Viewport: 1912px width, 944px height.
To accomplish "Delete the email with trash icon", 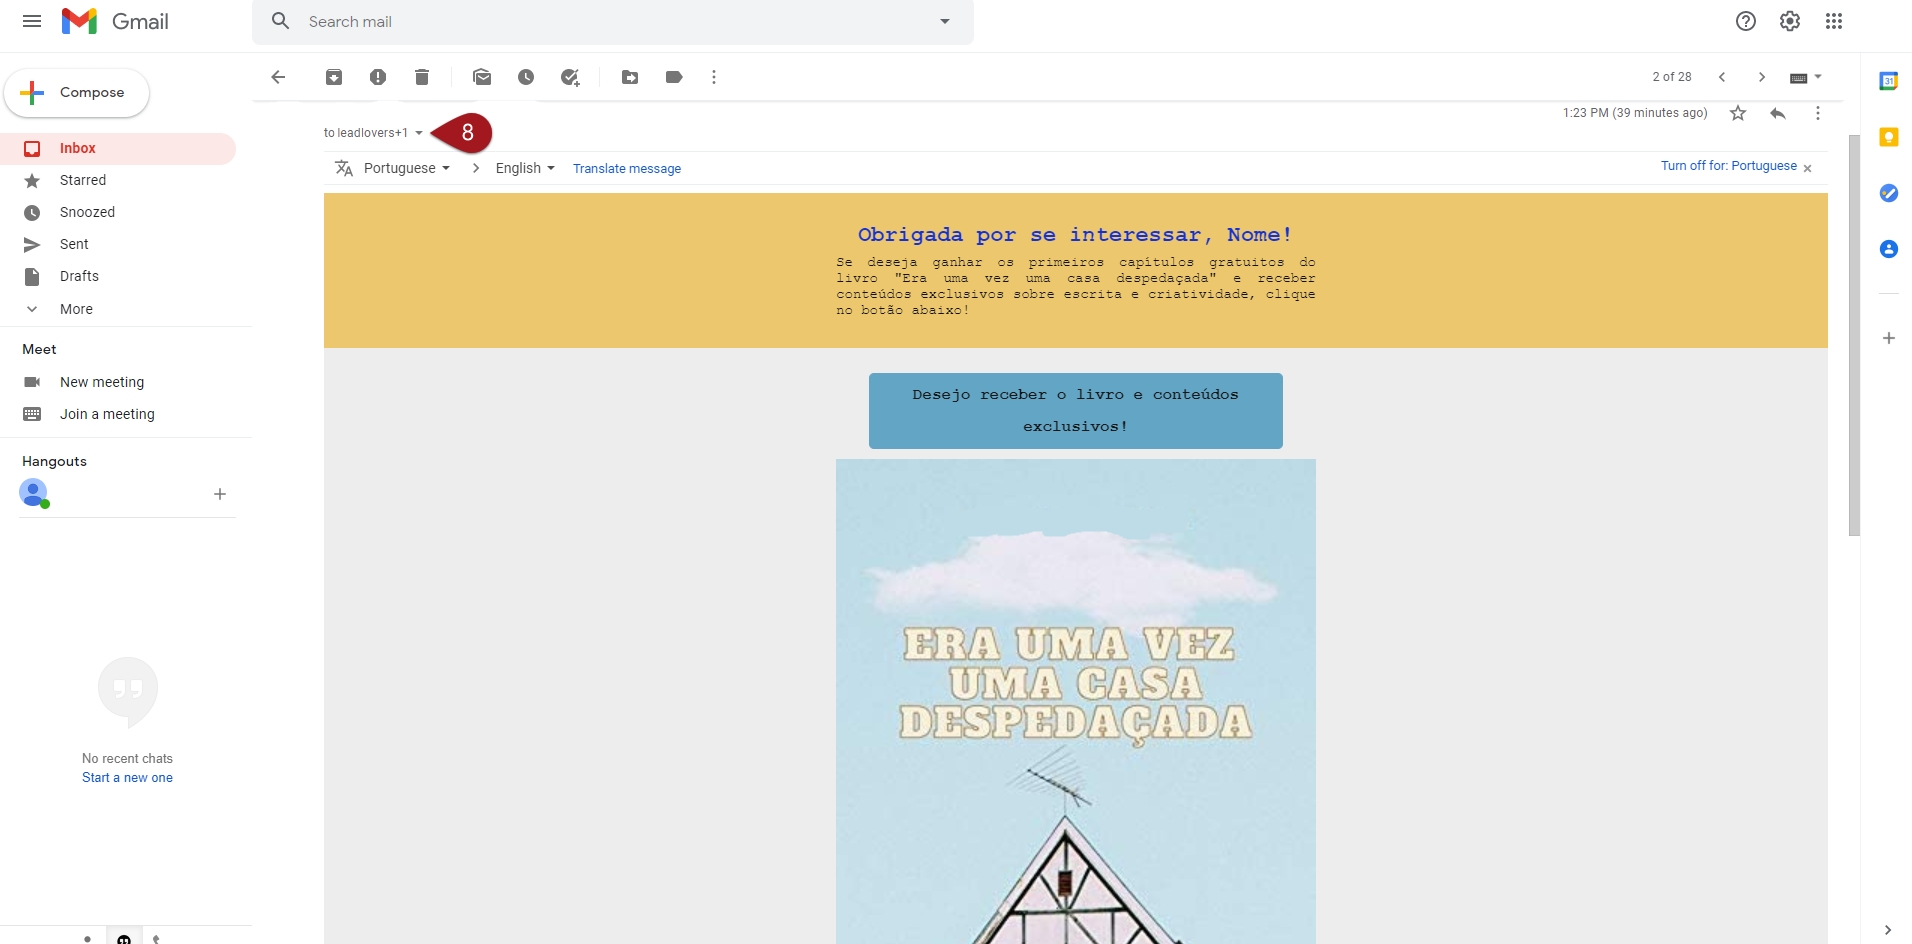I will pyautogui.click(x=422, y=77).
